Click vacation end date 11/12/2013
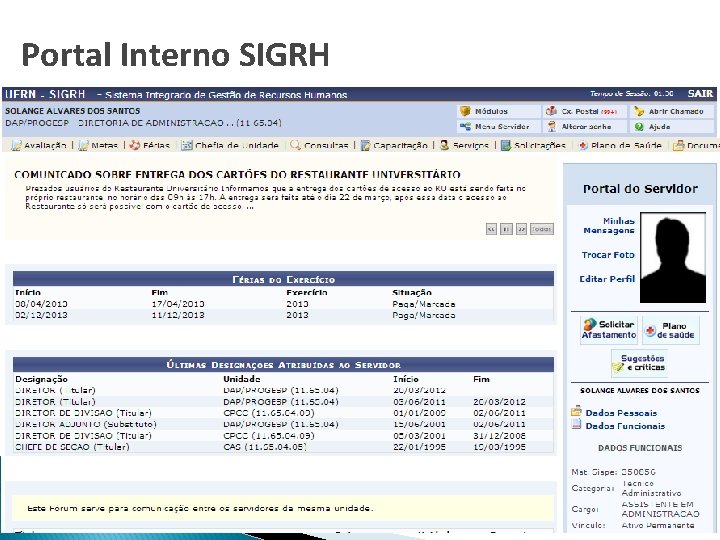 point(178,315)
